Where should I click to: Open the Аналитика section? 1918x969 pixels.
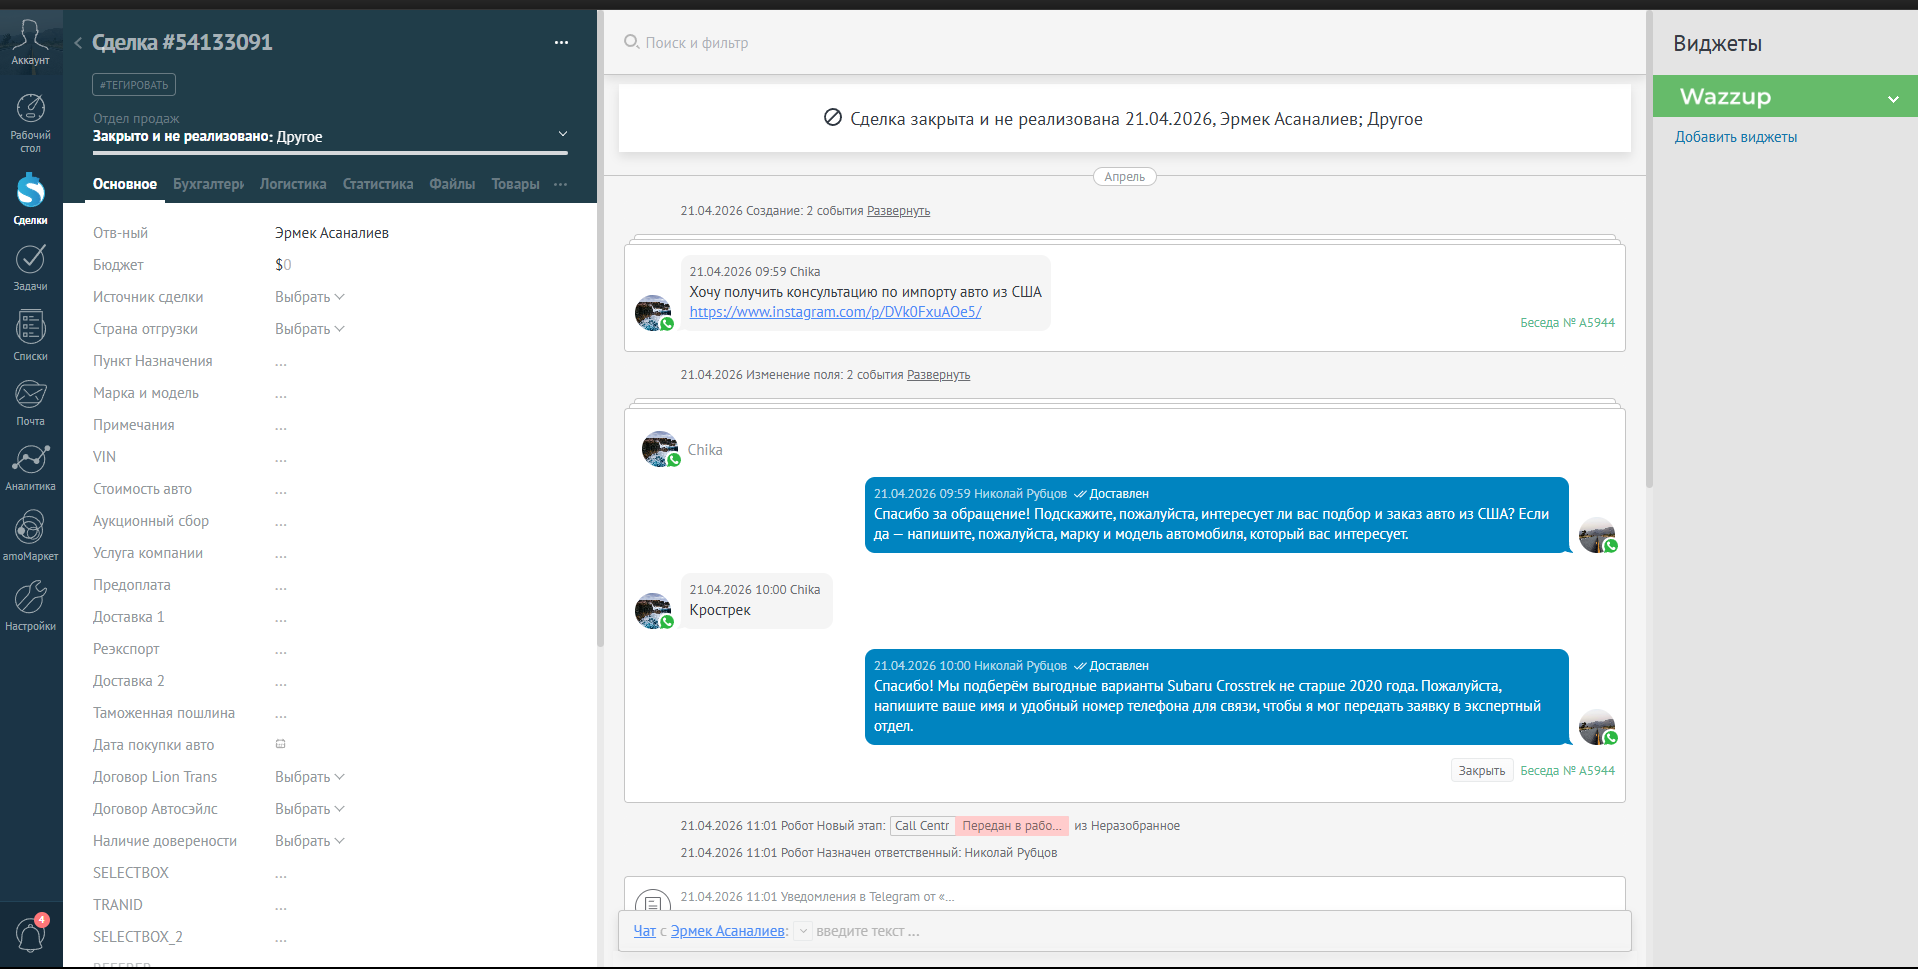click(30, 467)
